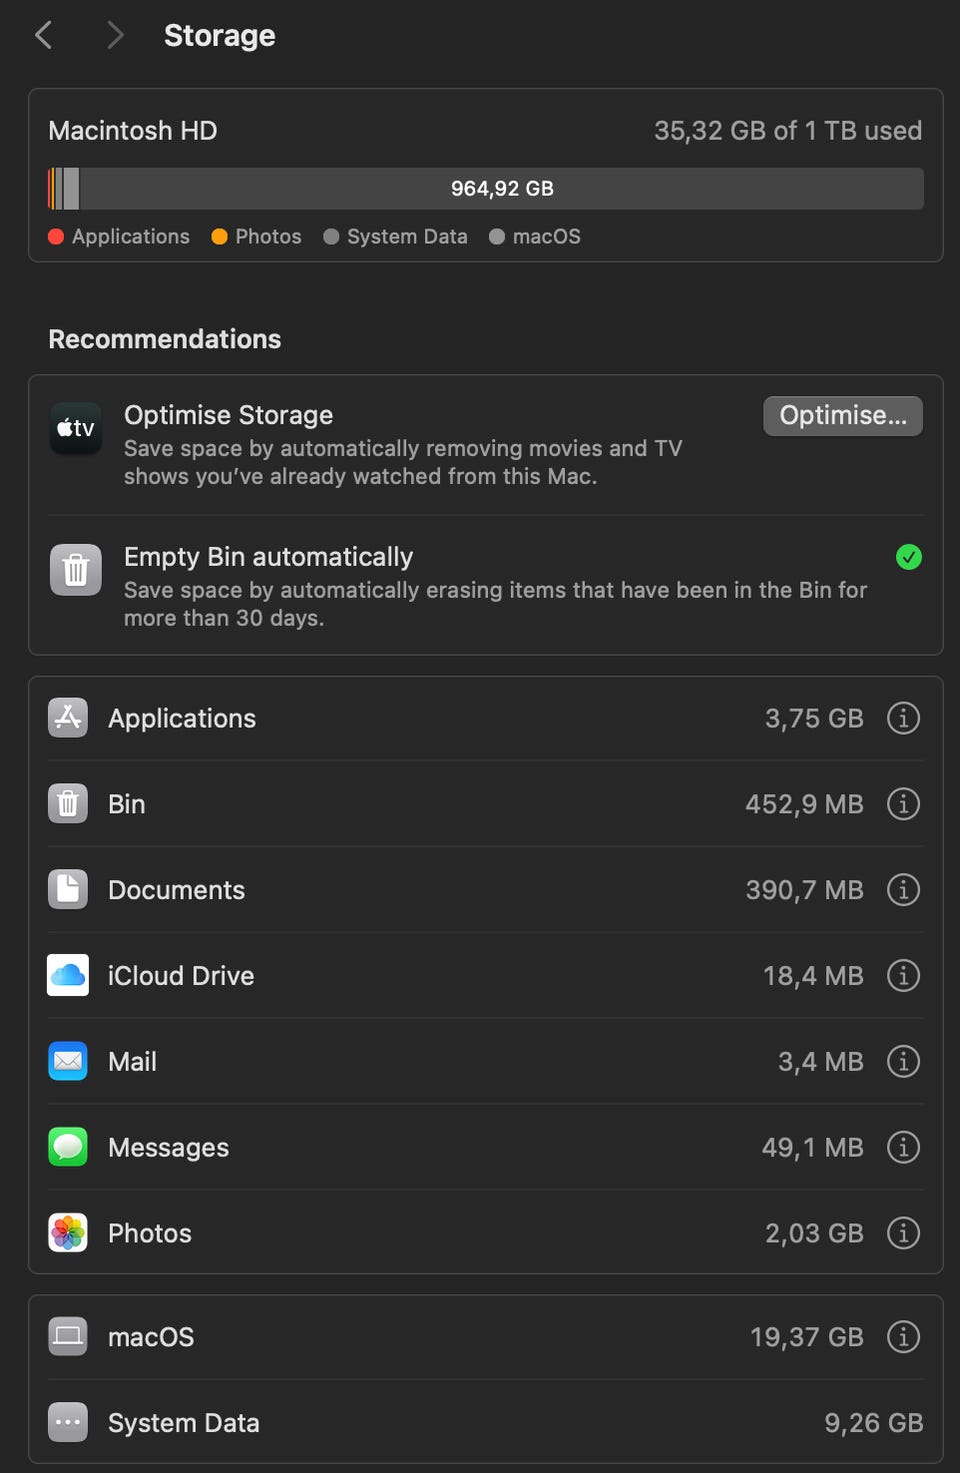
Task: Click the iCloud Drive cloud icon
Action: (x=68, y=976)
